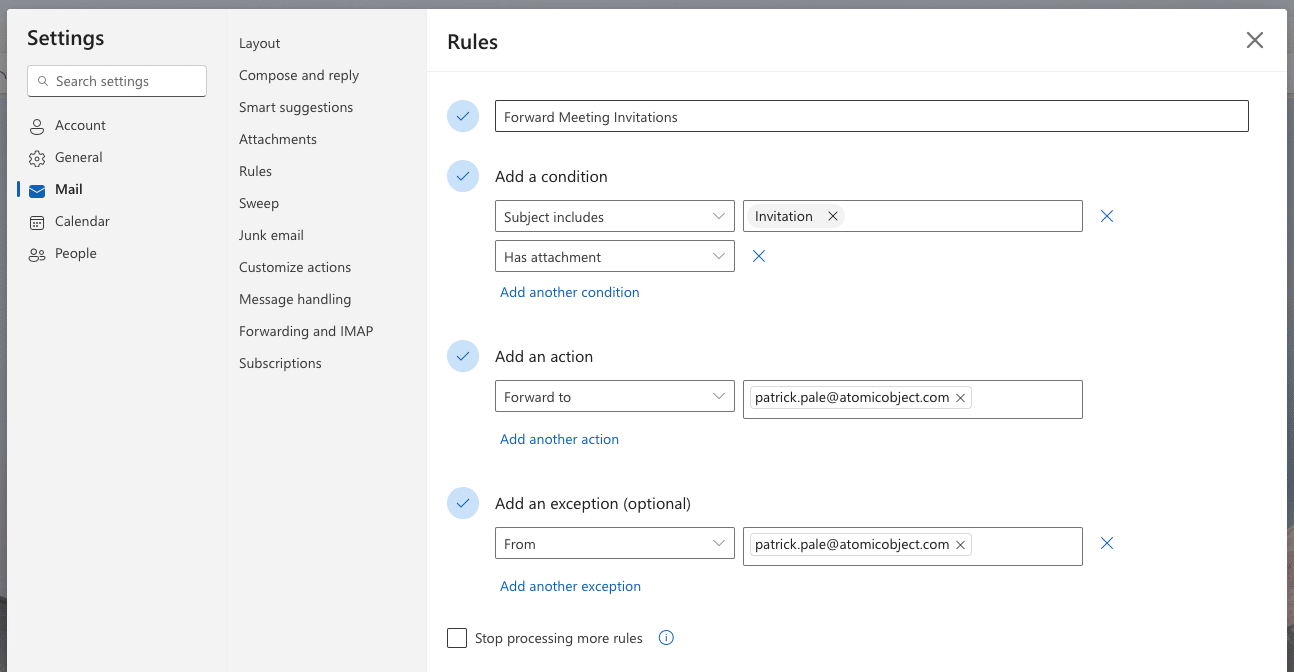Screen dimensions: 1294x672
Task: Click the search magnifier in Search settings
Action: pyautogui.click(x=43, y=80)
